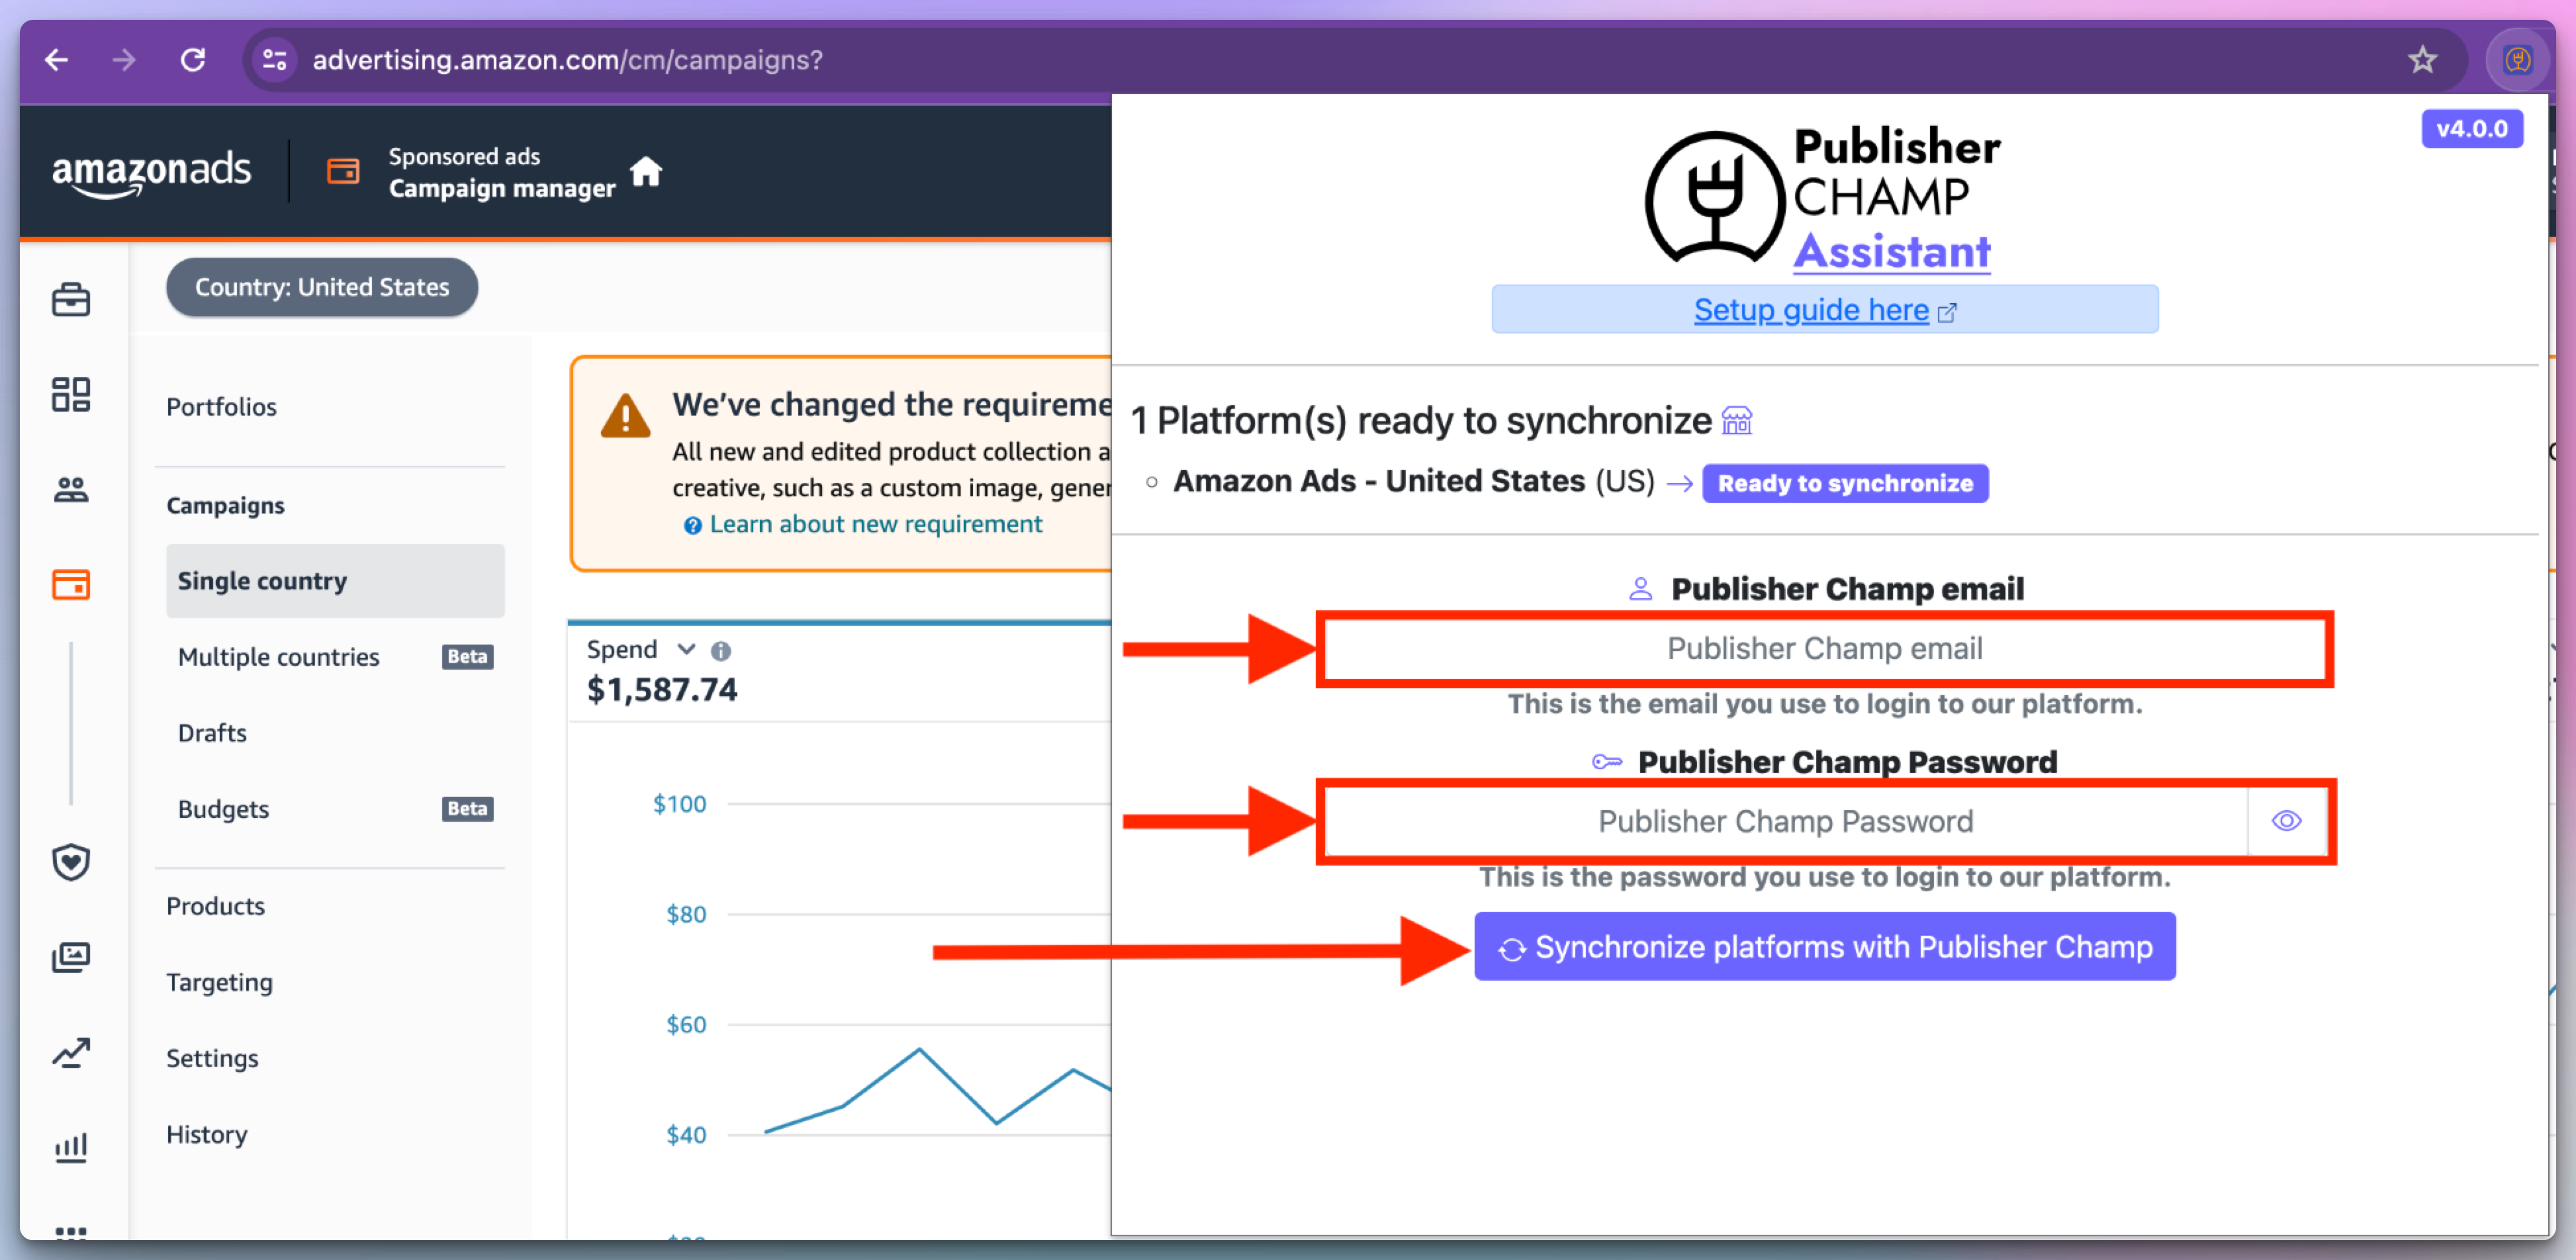Click Synchronize platforms with Publisher Champ
2576x1260 pixels.
(x=1824, y=946)
